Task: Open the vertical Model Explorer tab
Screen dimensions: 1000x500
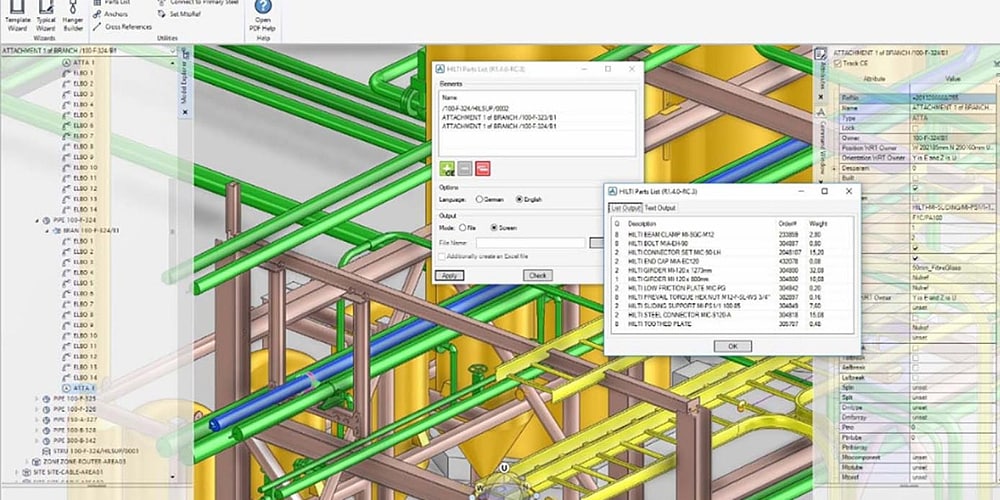Action: click(x=185, y=84)
